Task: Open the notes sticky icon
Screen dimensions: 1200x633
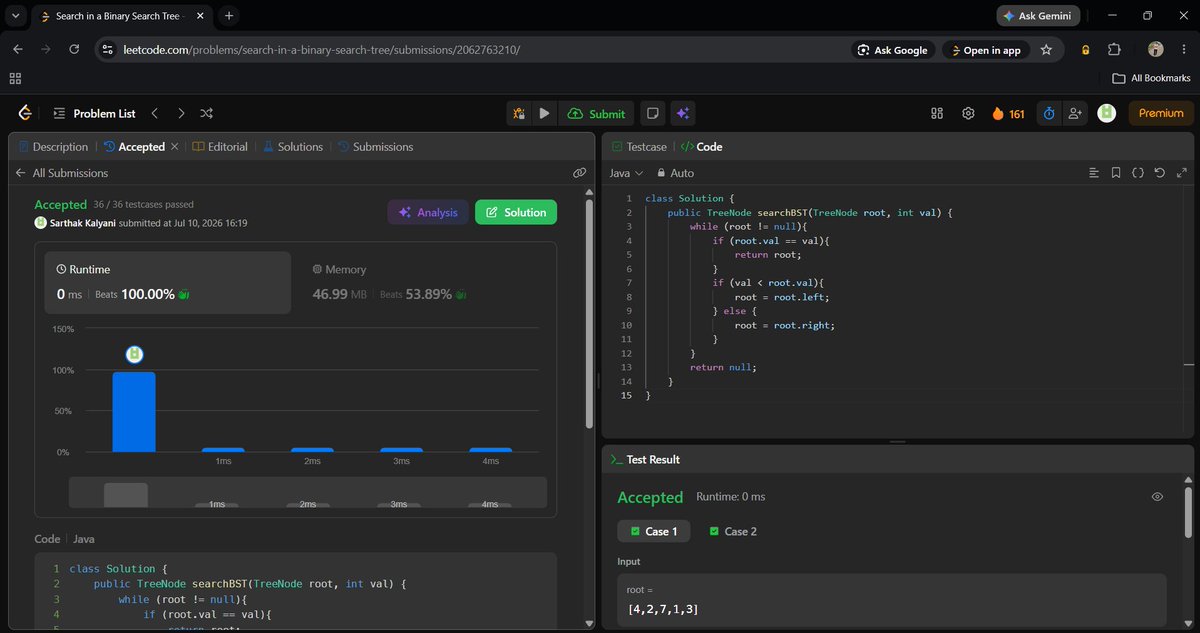Action: click(x=652, y=113)
